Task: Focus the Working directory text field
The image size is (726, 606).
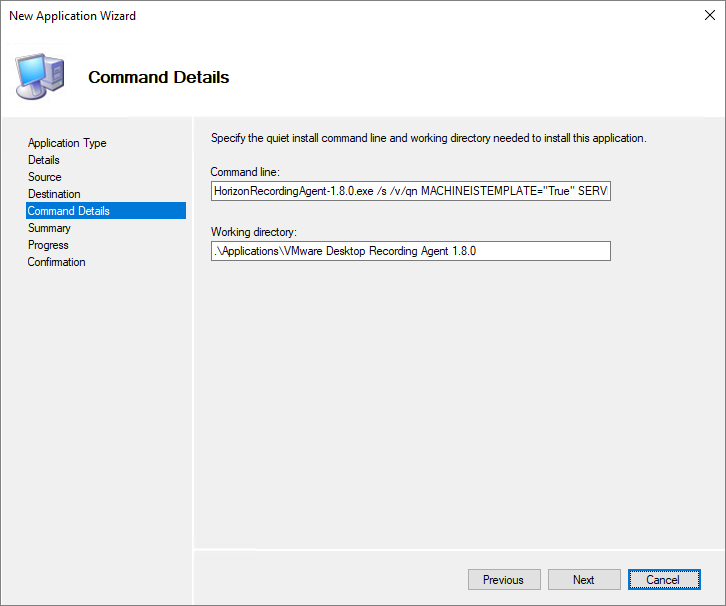Action: (x=410, y=251)
